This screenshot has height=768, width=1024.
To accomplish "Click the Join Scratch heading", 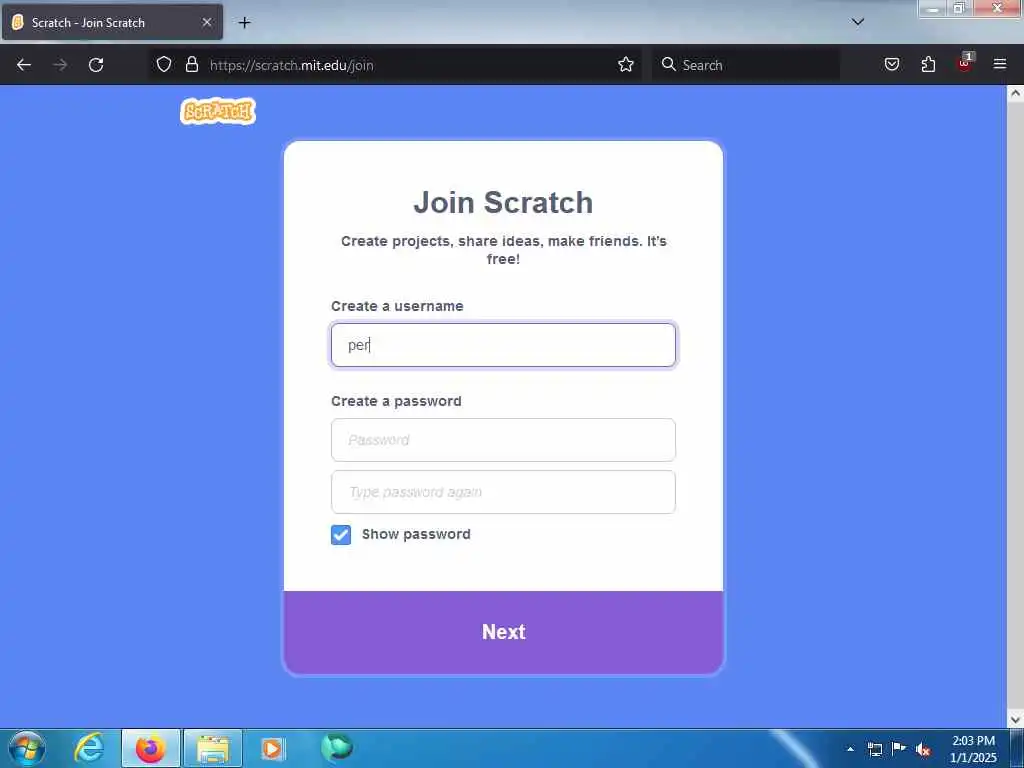I will pos(503,202).
